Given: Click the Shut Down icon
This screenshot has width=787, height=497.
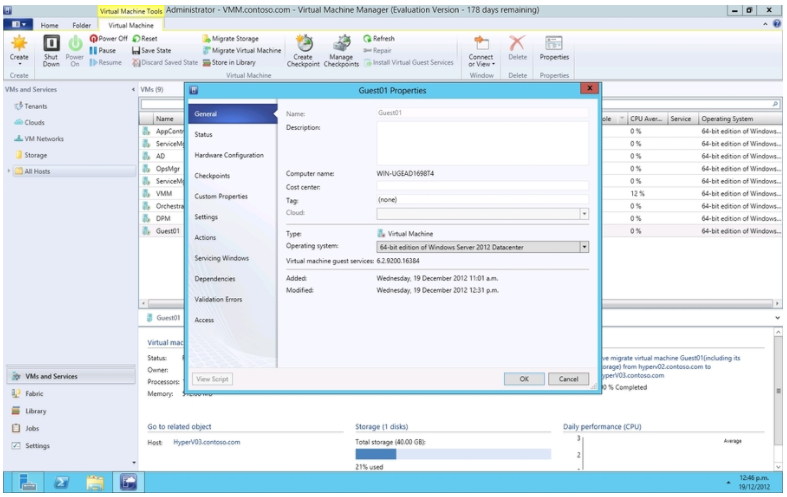Looking at the screenshot, I should pos(51,44).
